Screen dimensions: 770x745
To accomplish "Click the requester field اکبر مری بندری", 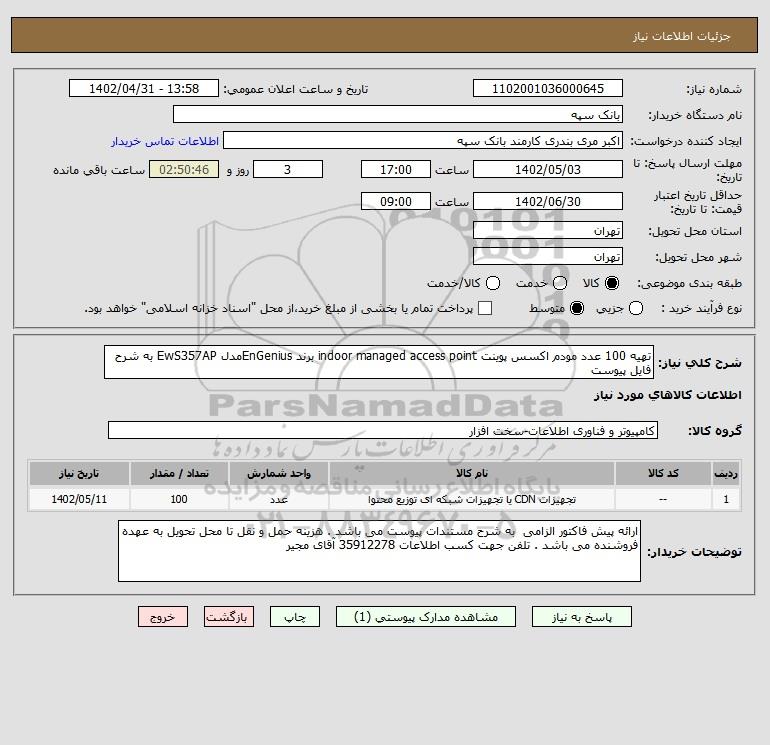I will [x=423, y=140].
